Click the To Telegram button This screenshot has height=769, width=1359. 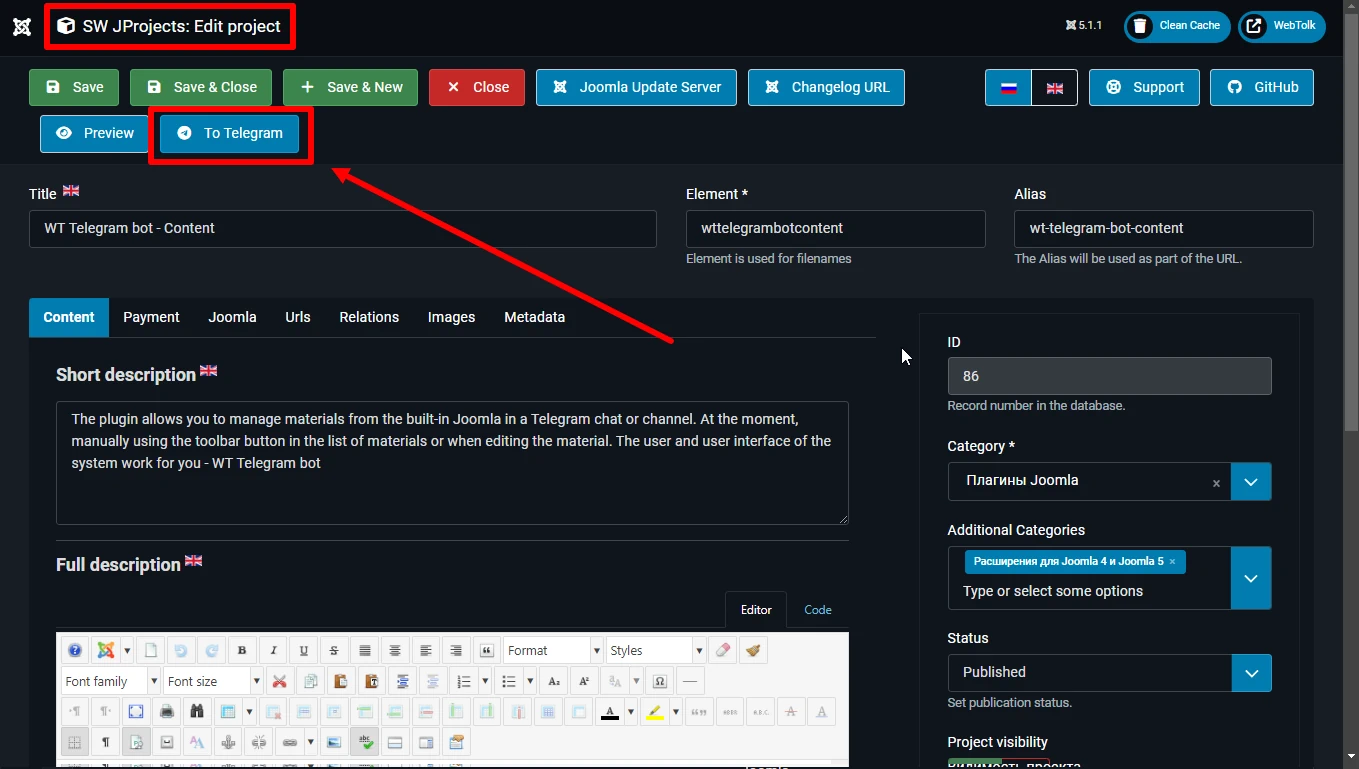click(230, 133)
